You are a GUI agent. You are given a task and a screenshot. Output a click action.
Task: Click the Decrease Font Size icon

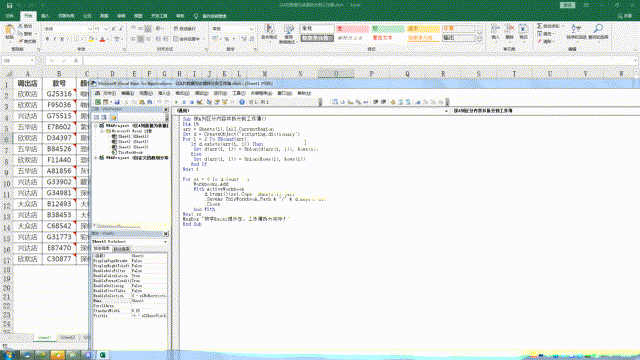pyautogui.click(x=120, y=29)
